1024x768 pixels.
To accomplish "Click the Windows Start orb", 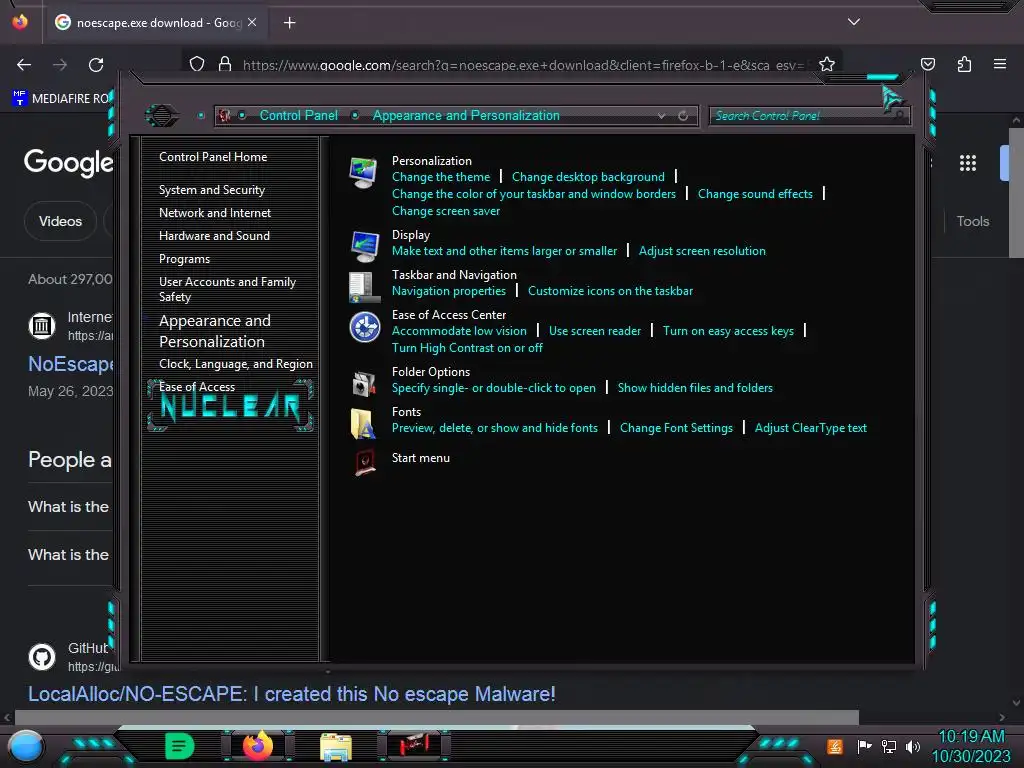I will click(26, 747).
